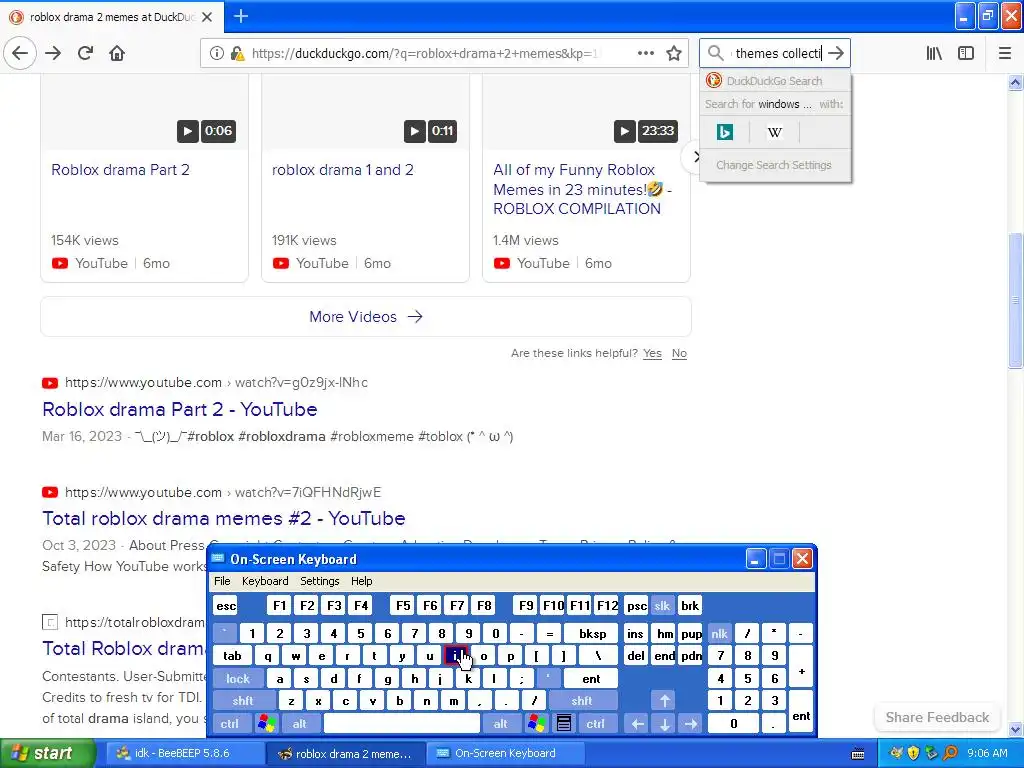Image resolution: width=1024 pixels, height=768 pixels.
Task: Click the Share Feedback button
Action: tap(937, 717)
